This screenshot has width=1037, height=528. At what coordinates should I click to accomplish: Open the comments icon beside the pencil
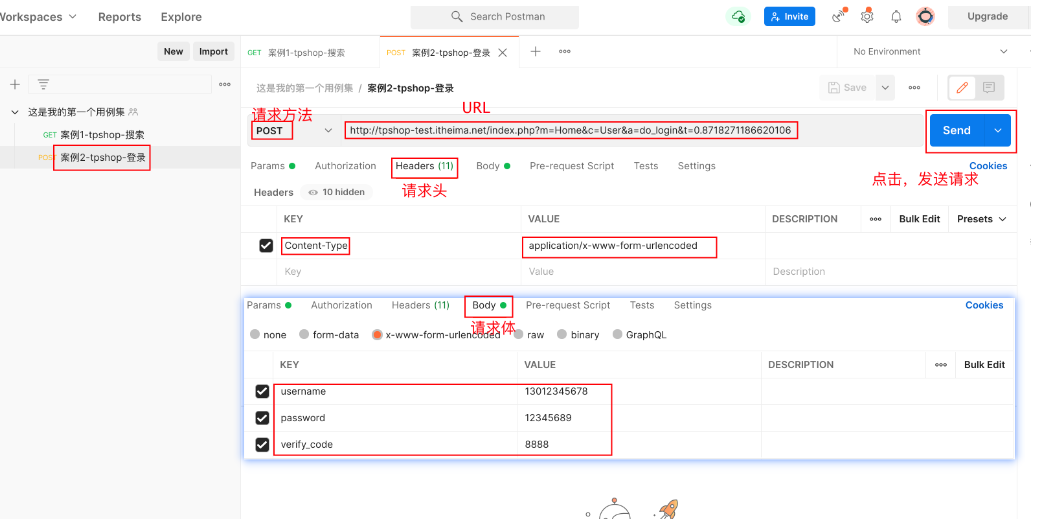point(989,87)
